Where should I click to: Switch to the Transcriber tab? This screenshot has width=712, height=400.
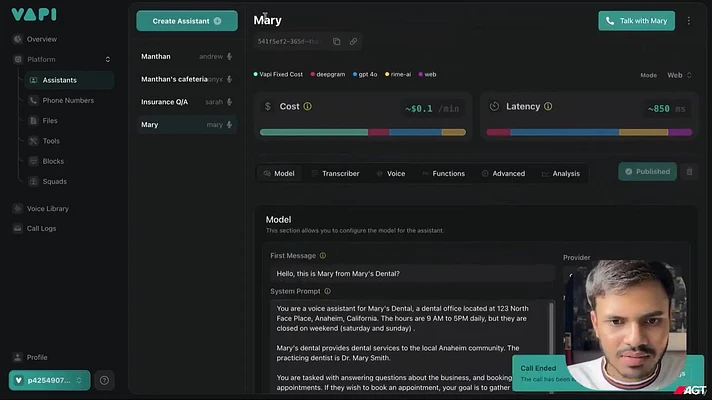[336, 173]
